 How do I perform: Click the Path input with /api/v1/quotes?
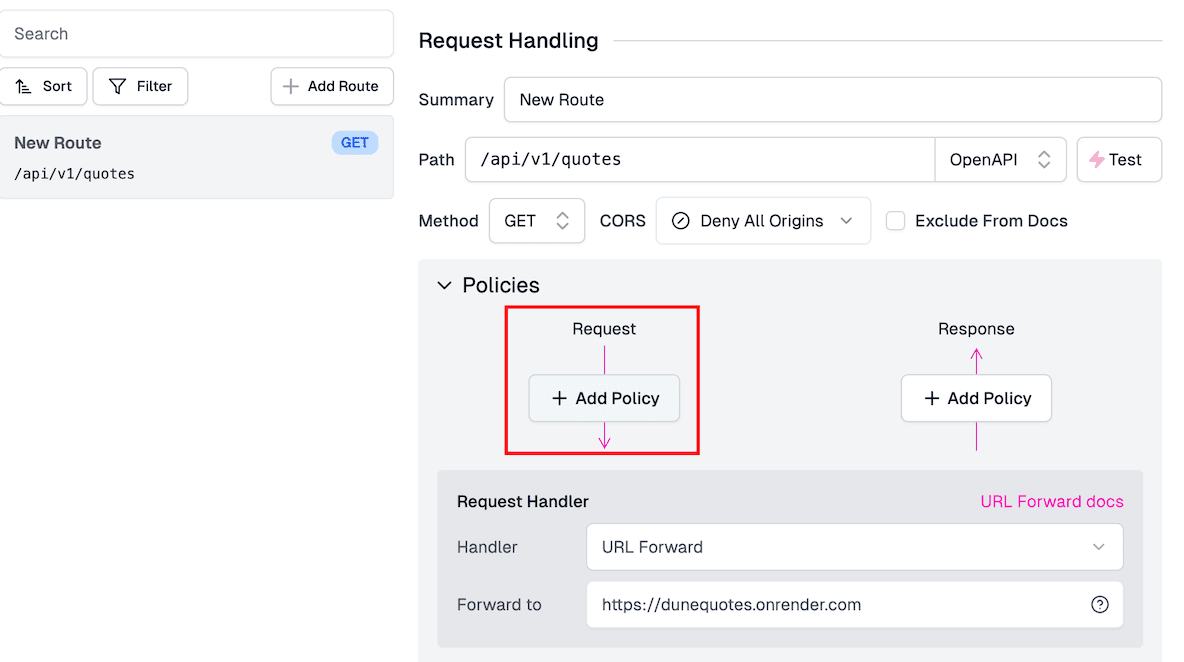pyautogui.click(x=699, y=160)
